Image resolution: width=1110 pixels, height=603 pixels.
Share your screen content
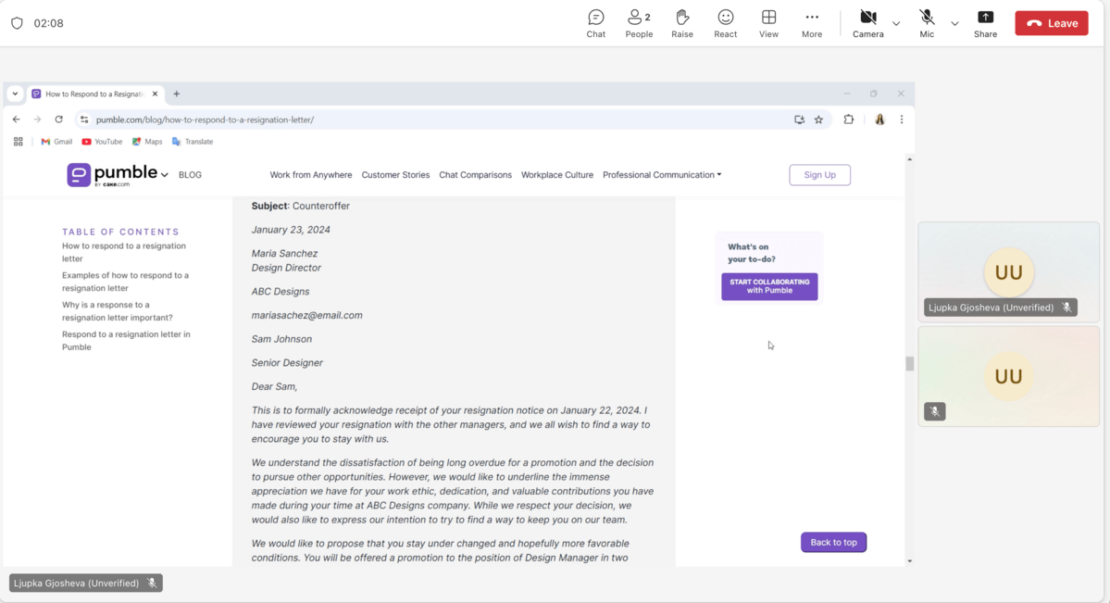click(985, 23)
